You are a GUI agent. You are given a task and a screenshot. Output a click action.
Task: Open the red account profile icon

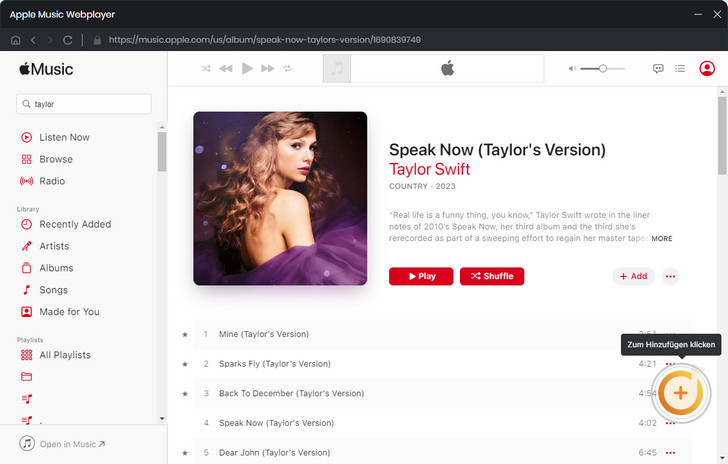coord(707,69)
